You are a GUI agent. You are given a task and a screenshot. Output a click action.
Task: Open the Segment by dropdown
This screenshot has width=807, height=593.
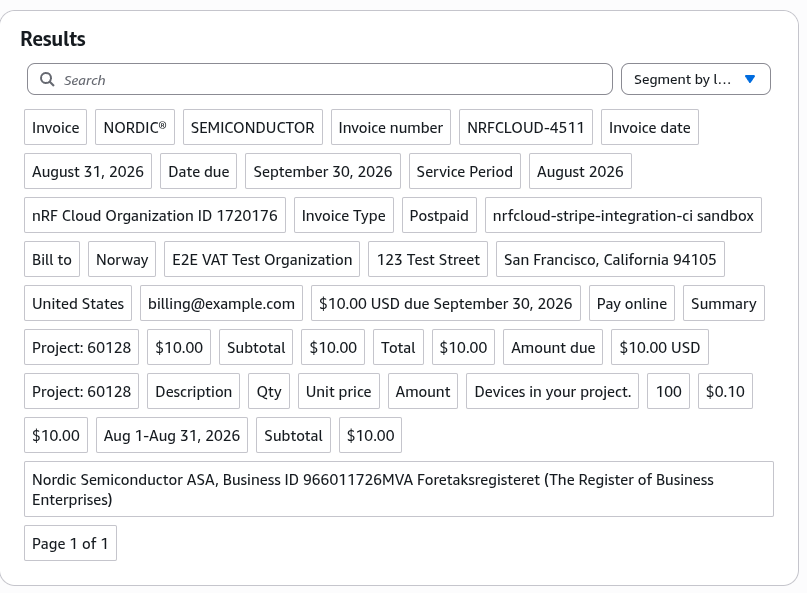(695, 79)
